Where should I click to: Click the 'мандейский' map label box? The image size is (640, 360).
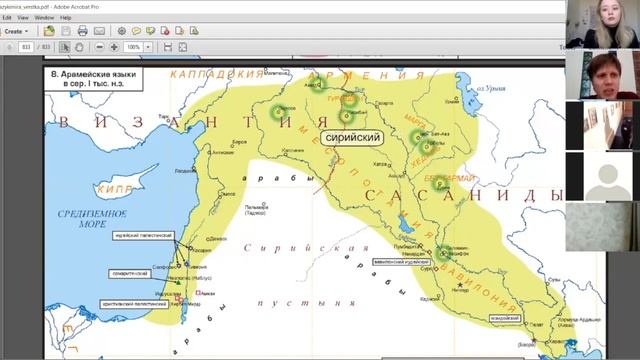pos(505,318)
